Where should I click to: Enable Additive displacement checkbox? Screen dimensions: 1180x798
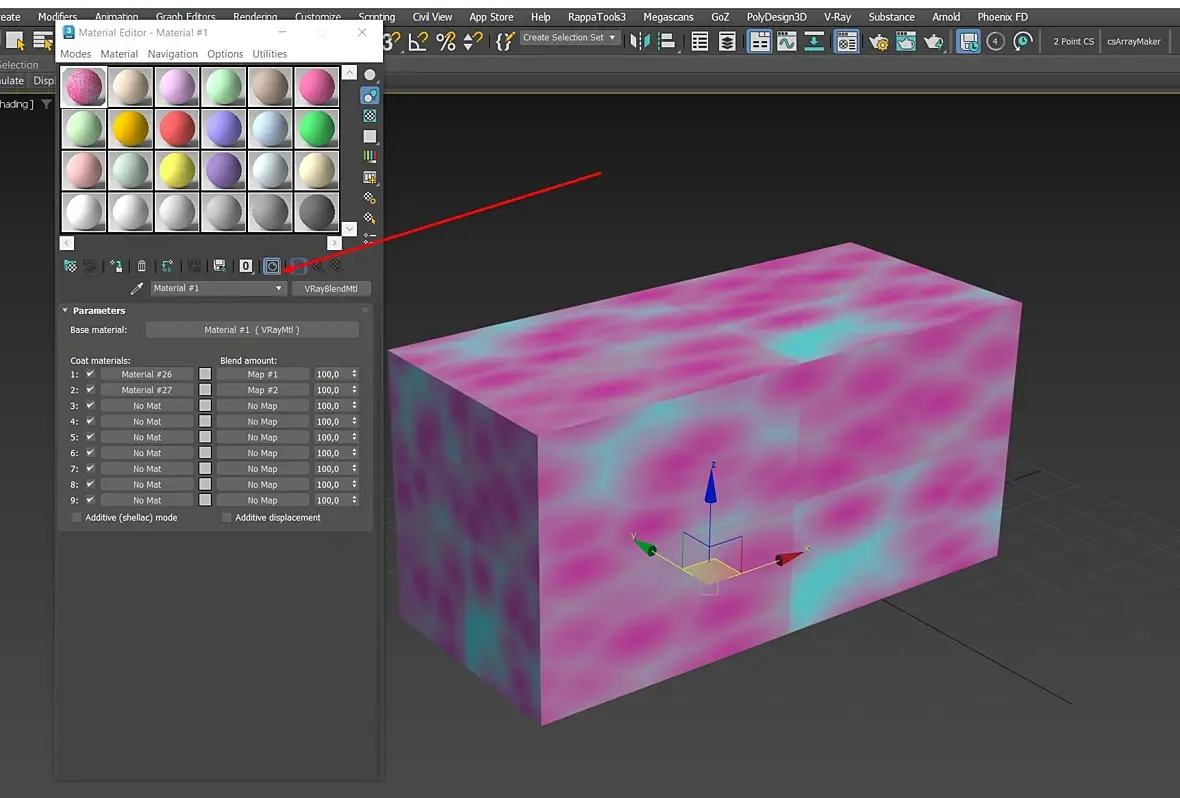coord(226,517)
